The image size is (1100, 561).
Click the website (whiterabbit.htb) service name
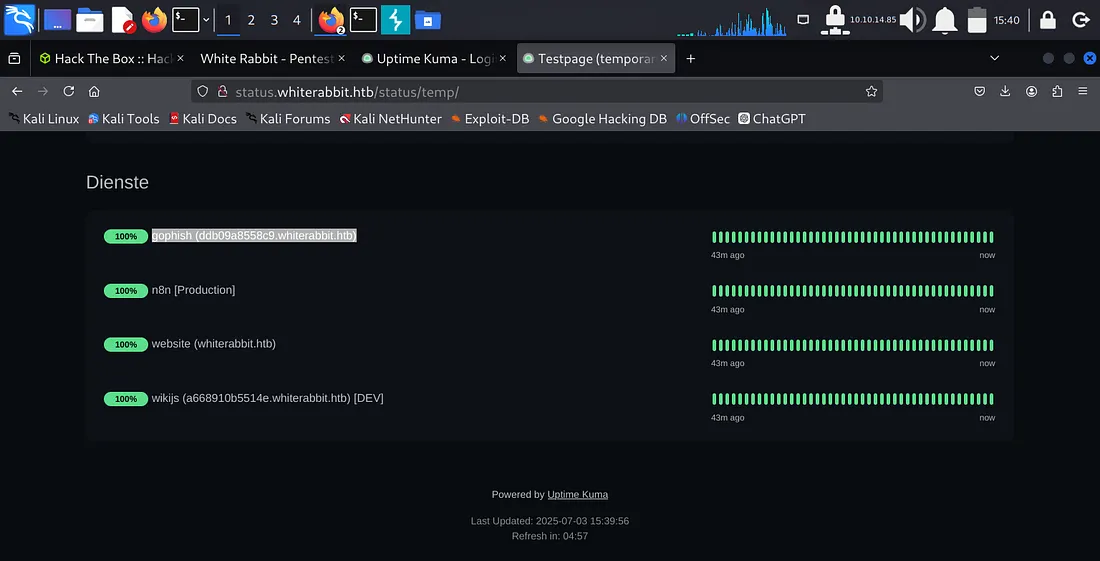pos(213,344)
